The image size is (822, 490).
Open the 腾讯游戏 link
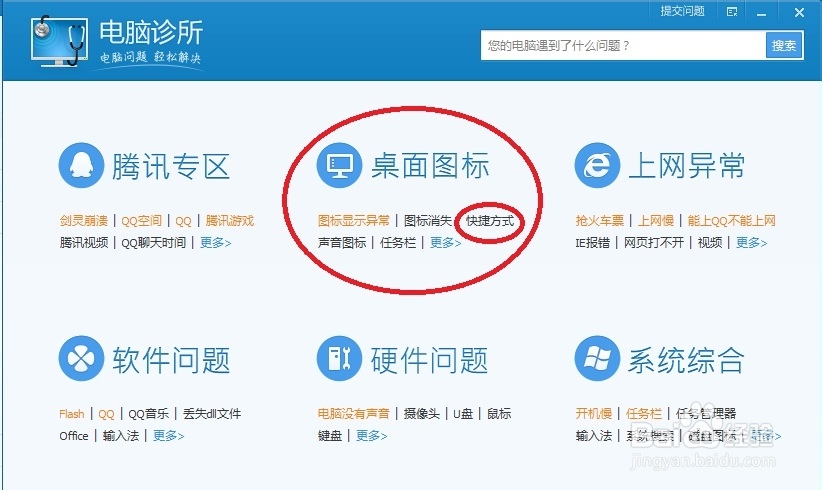click(x=230, y=221)
